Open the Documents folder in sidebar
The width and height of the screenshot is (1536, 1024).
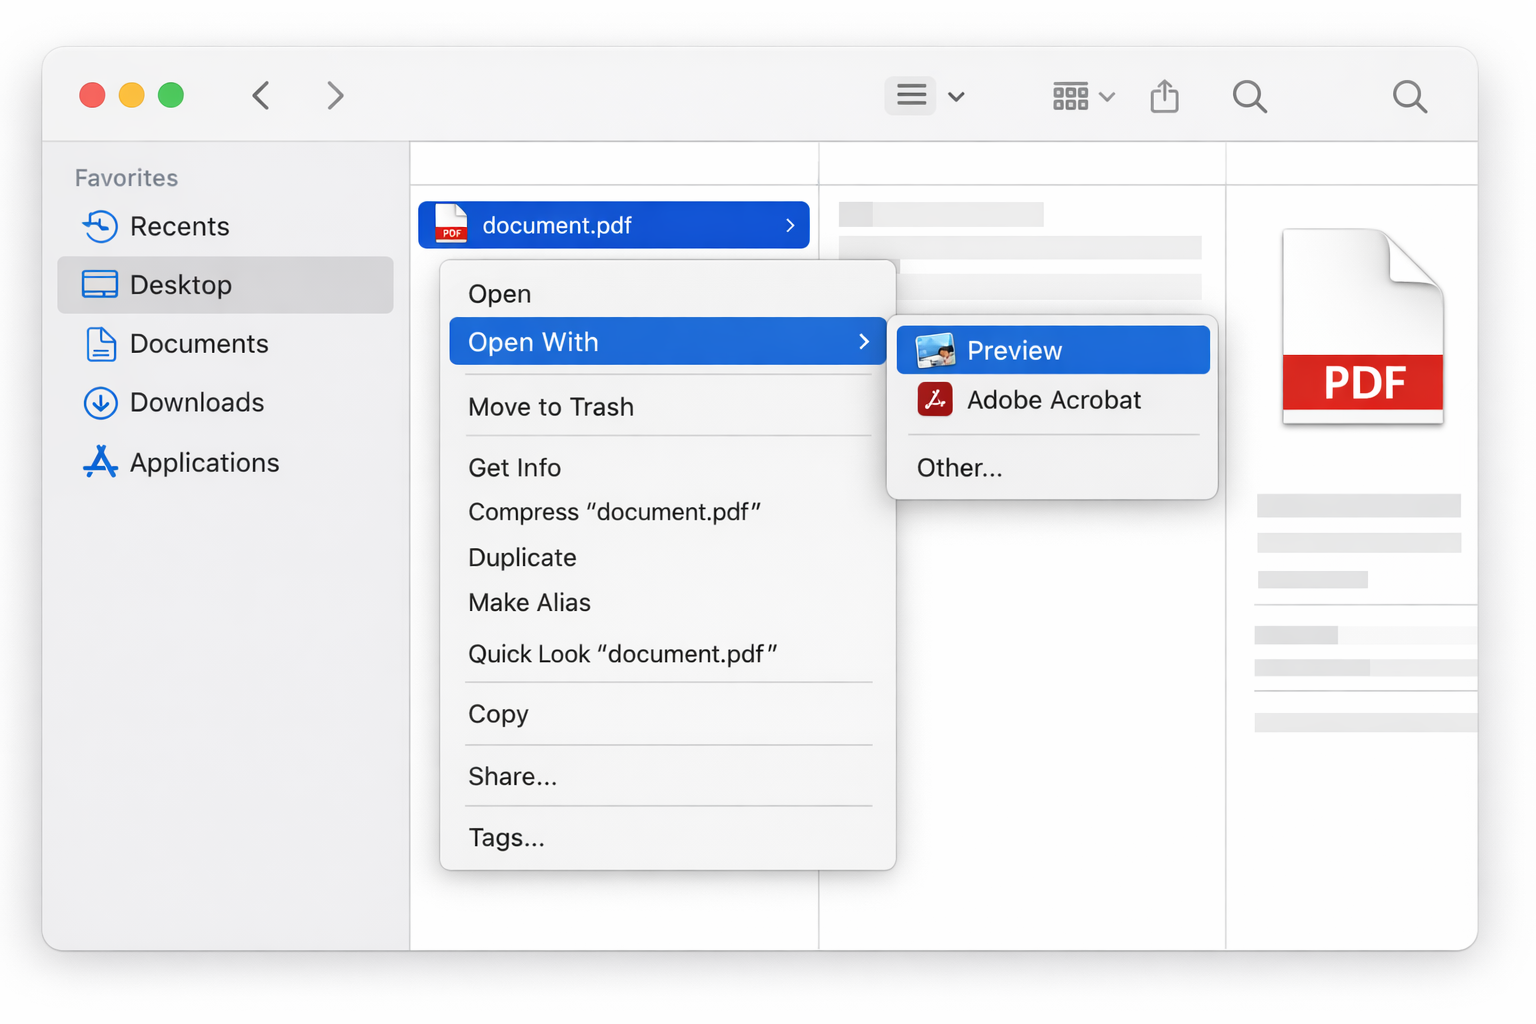click(x=225, y=344)
